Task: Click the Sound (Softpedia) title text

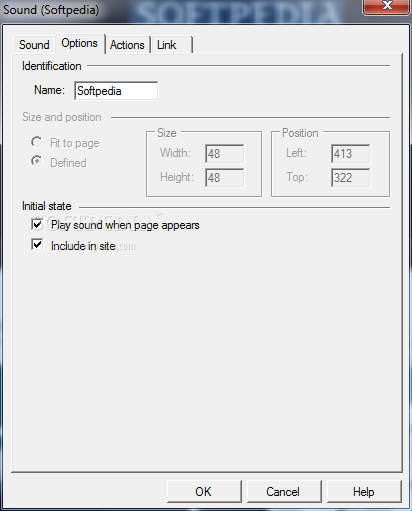Action: [x=51, y=10]
